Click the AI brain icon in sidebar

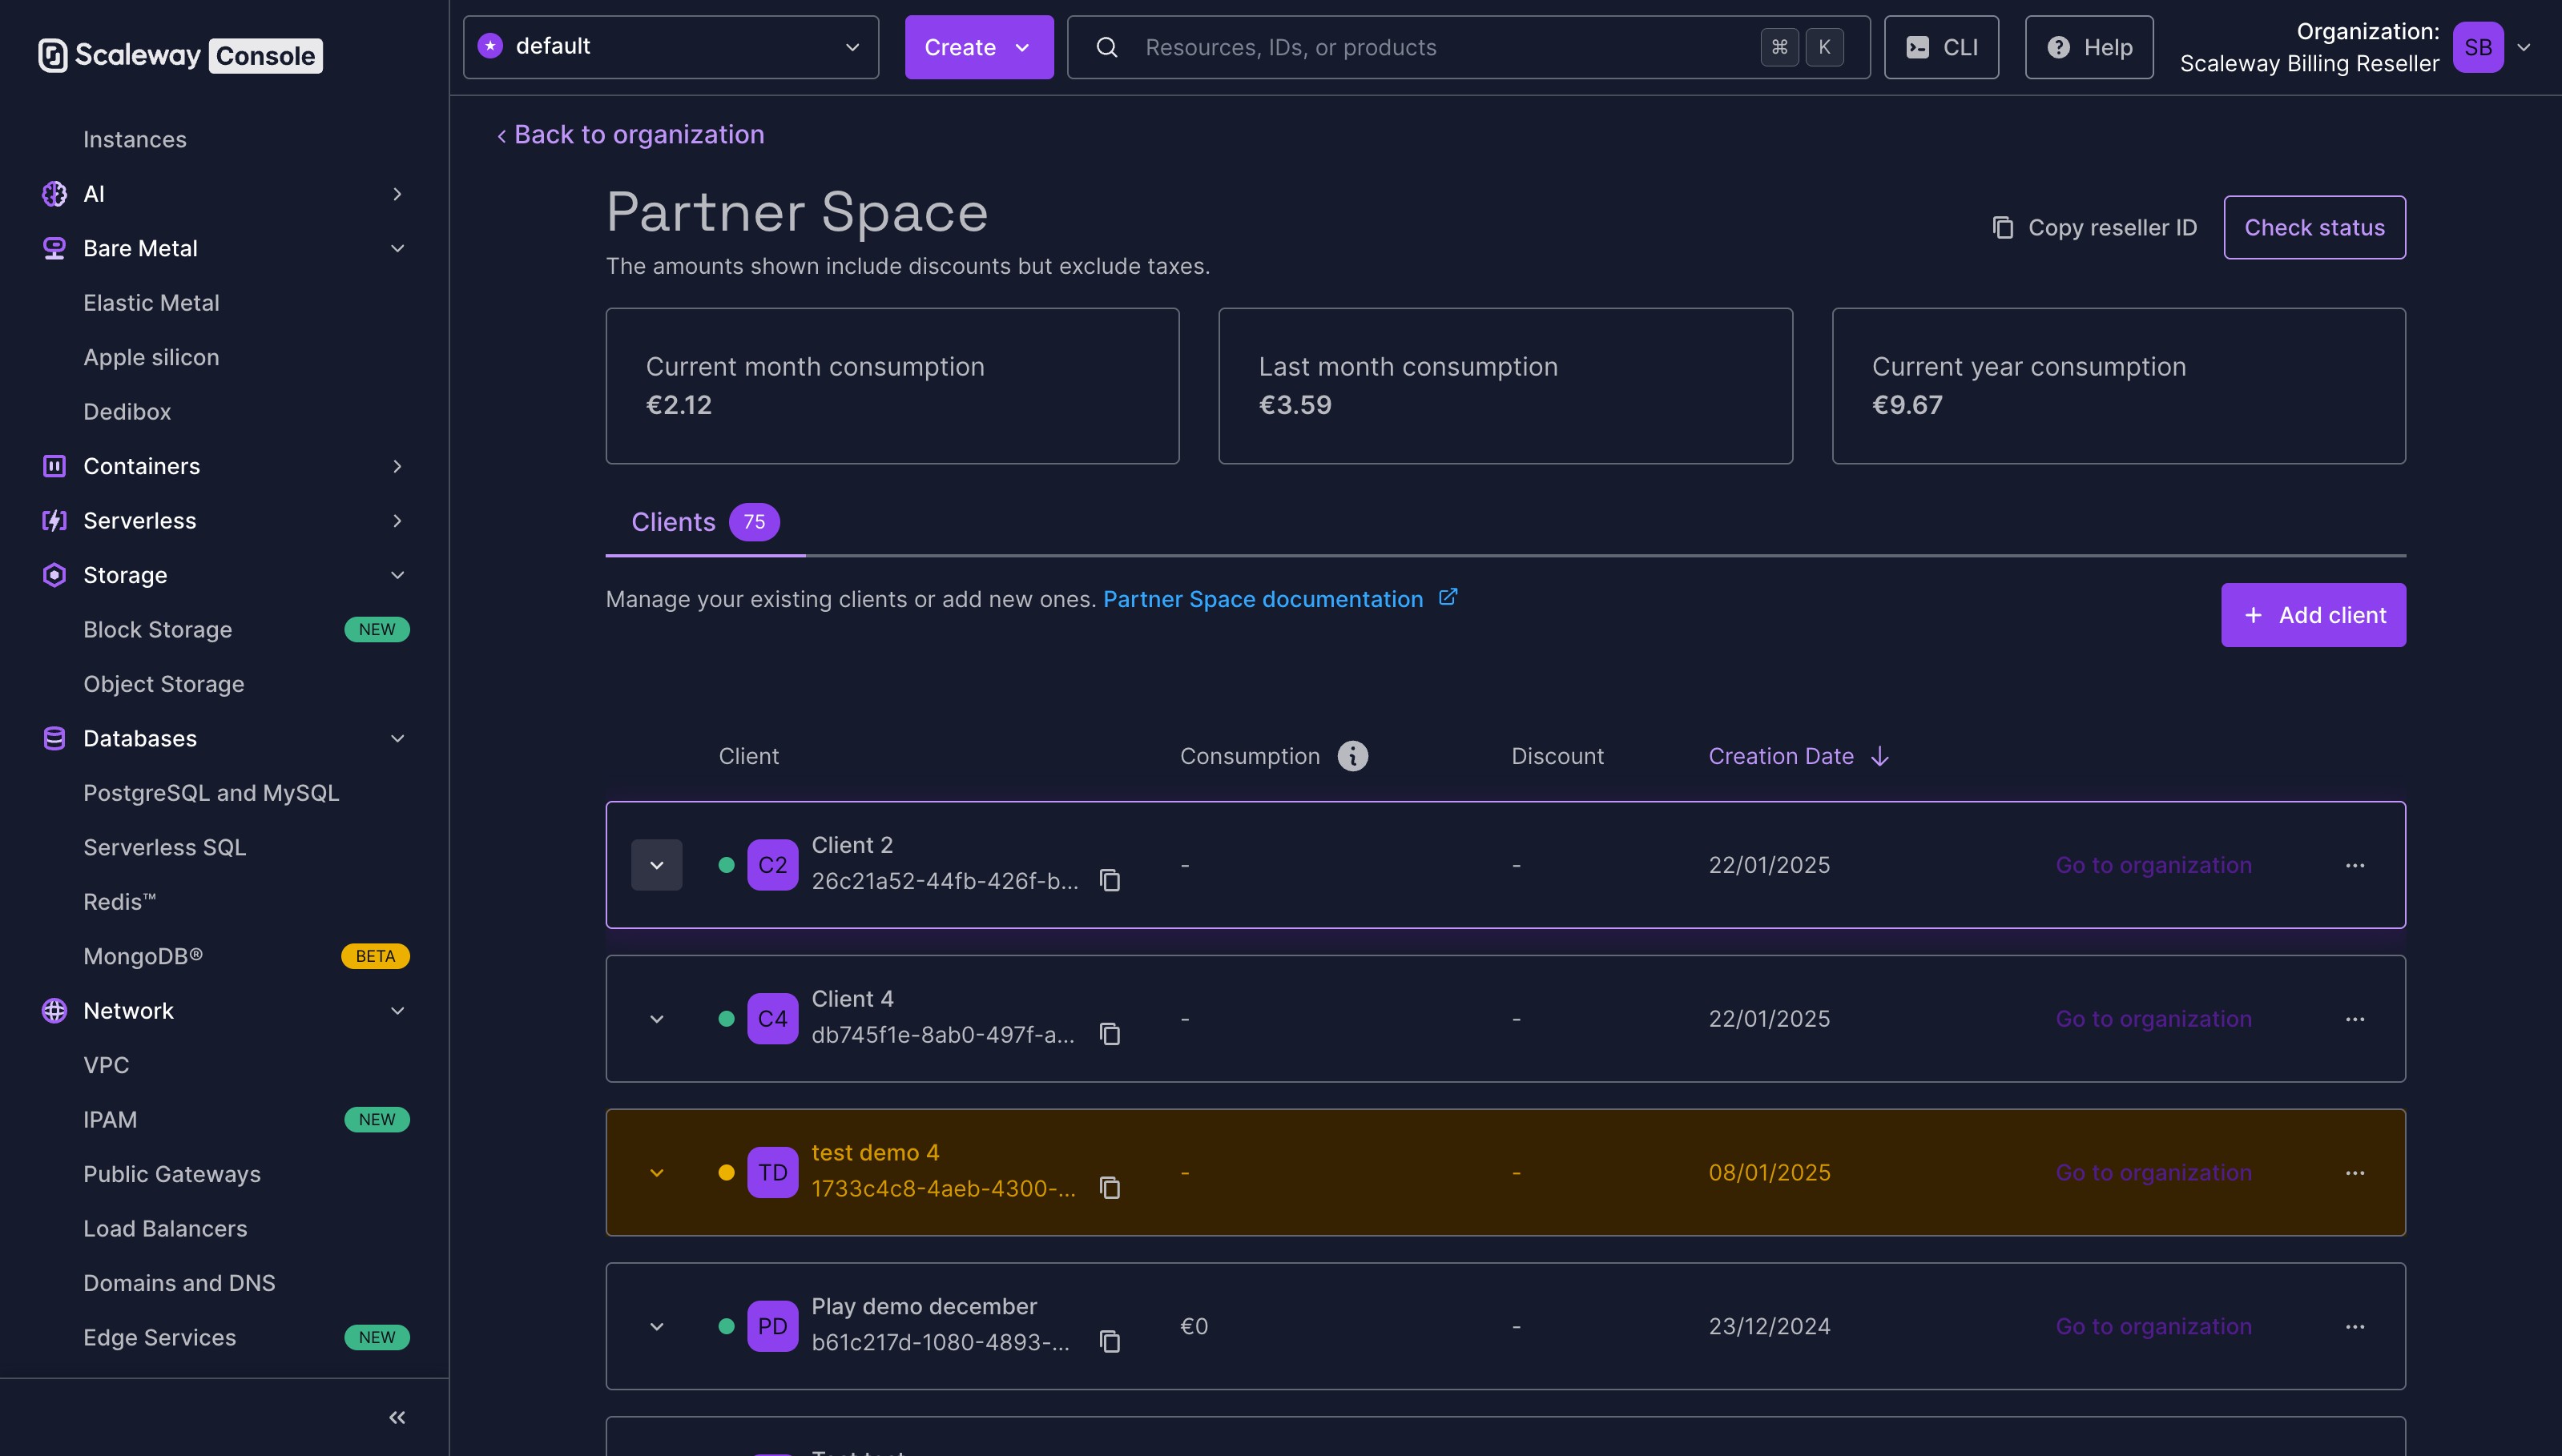[x=54, y=194]
